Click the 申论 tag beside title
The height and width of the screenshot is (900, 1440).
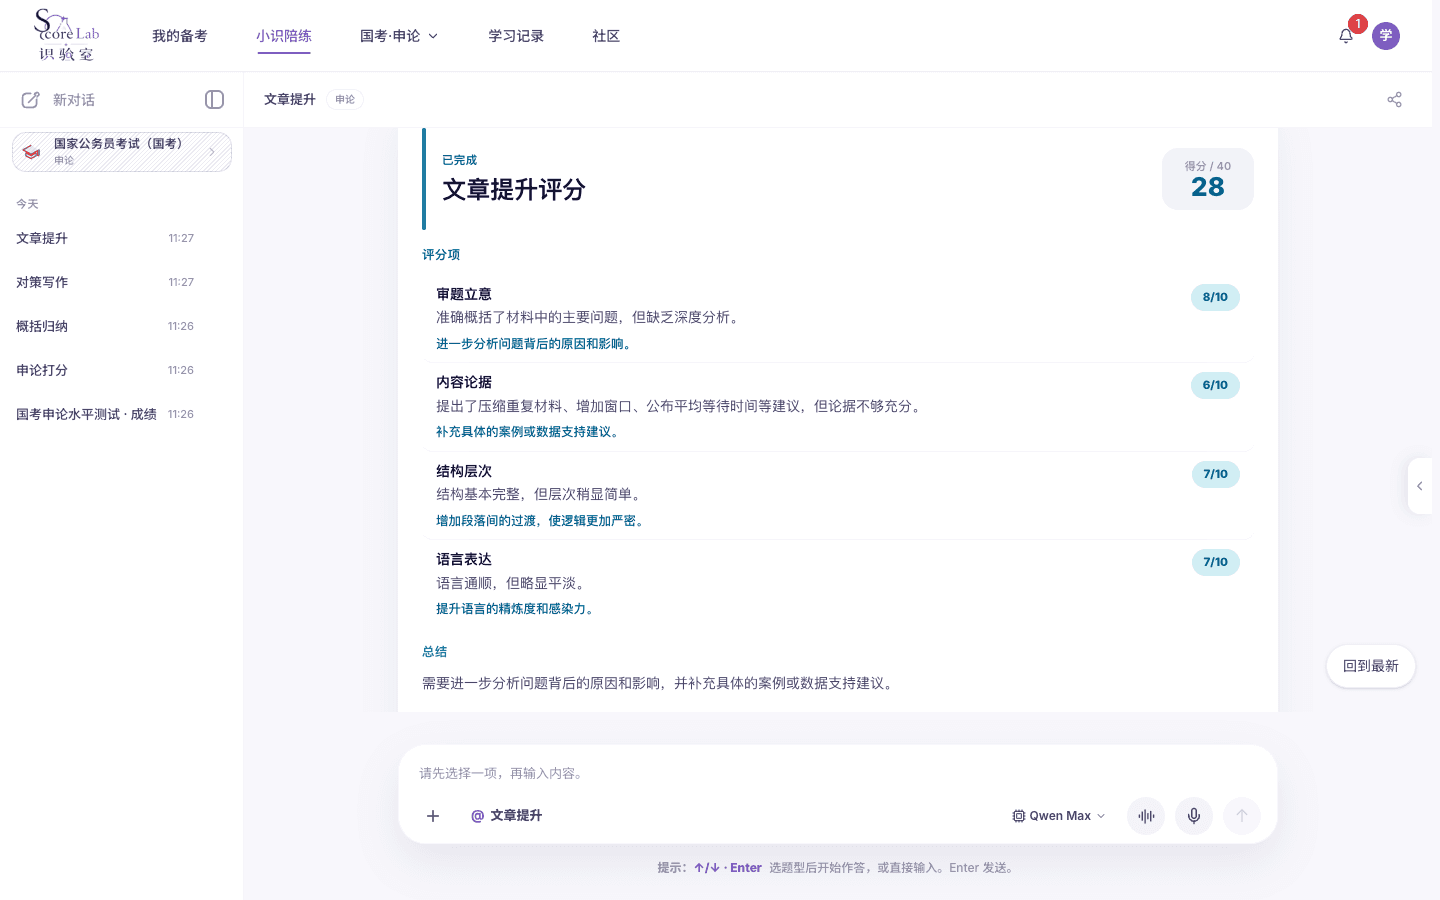(x=345, y=99)
